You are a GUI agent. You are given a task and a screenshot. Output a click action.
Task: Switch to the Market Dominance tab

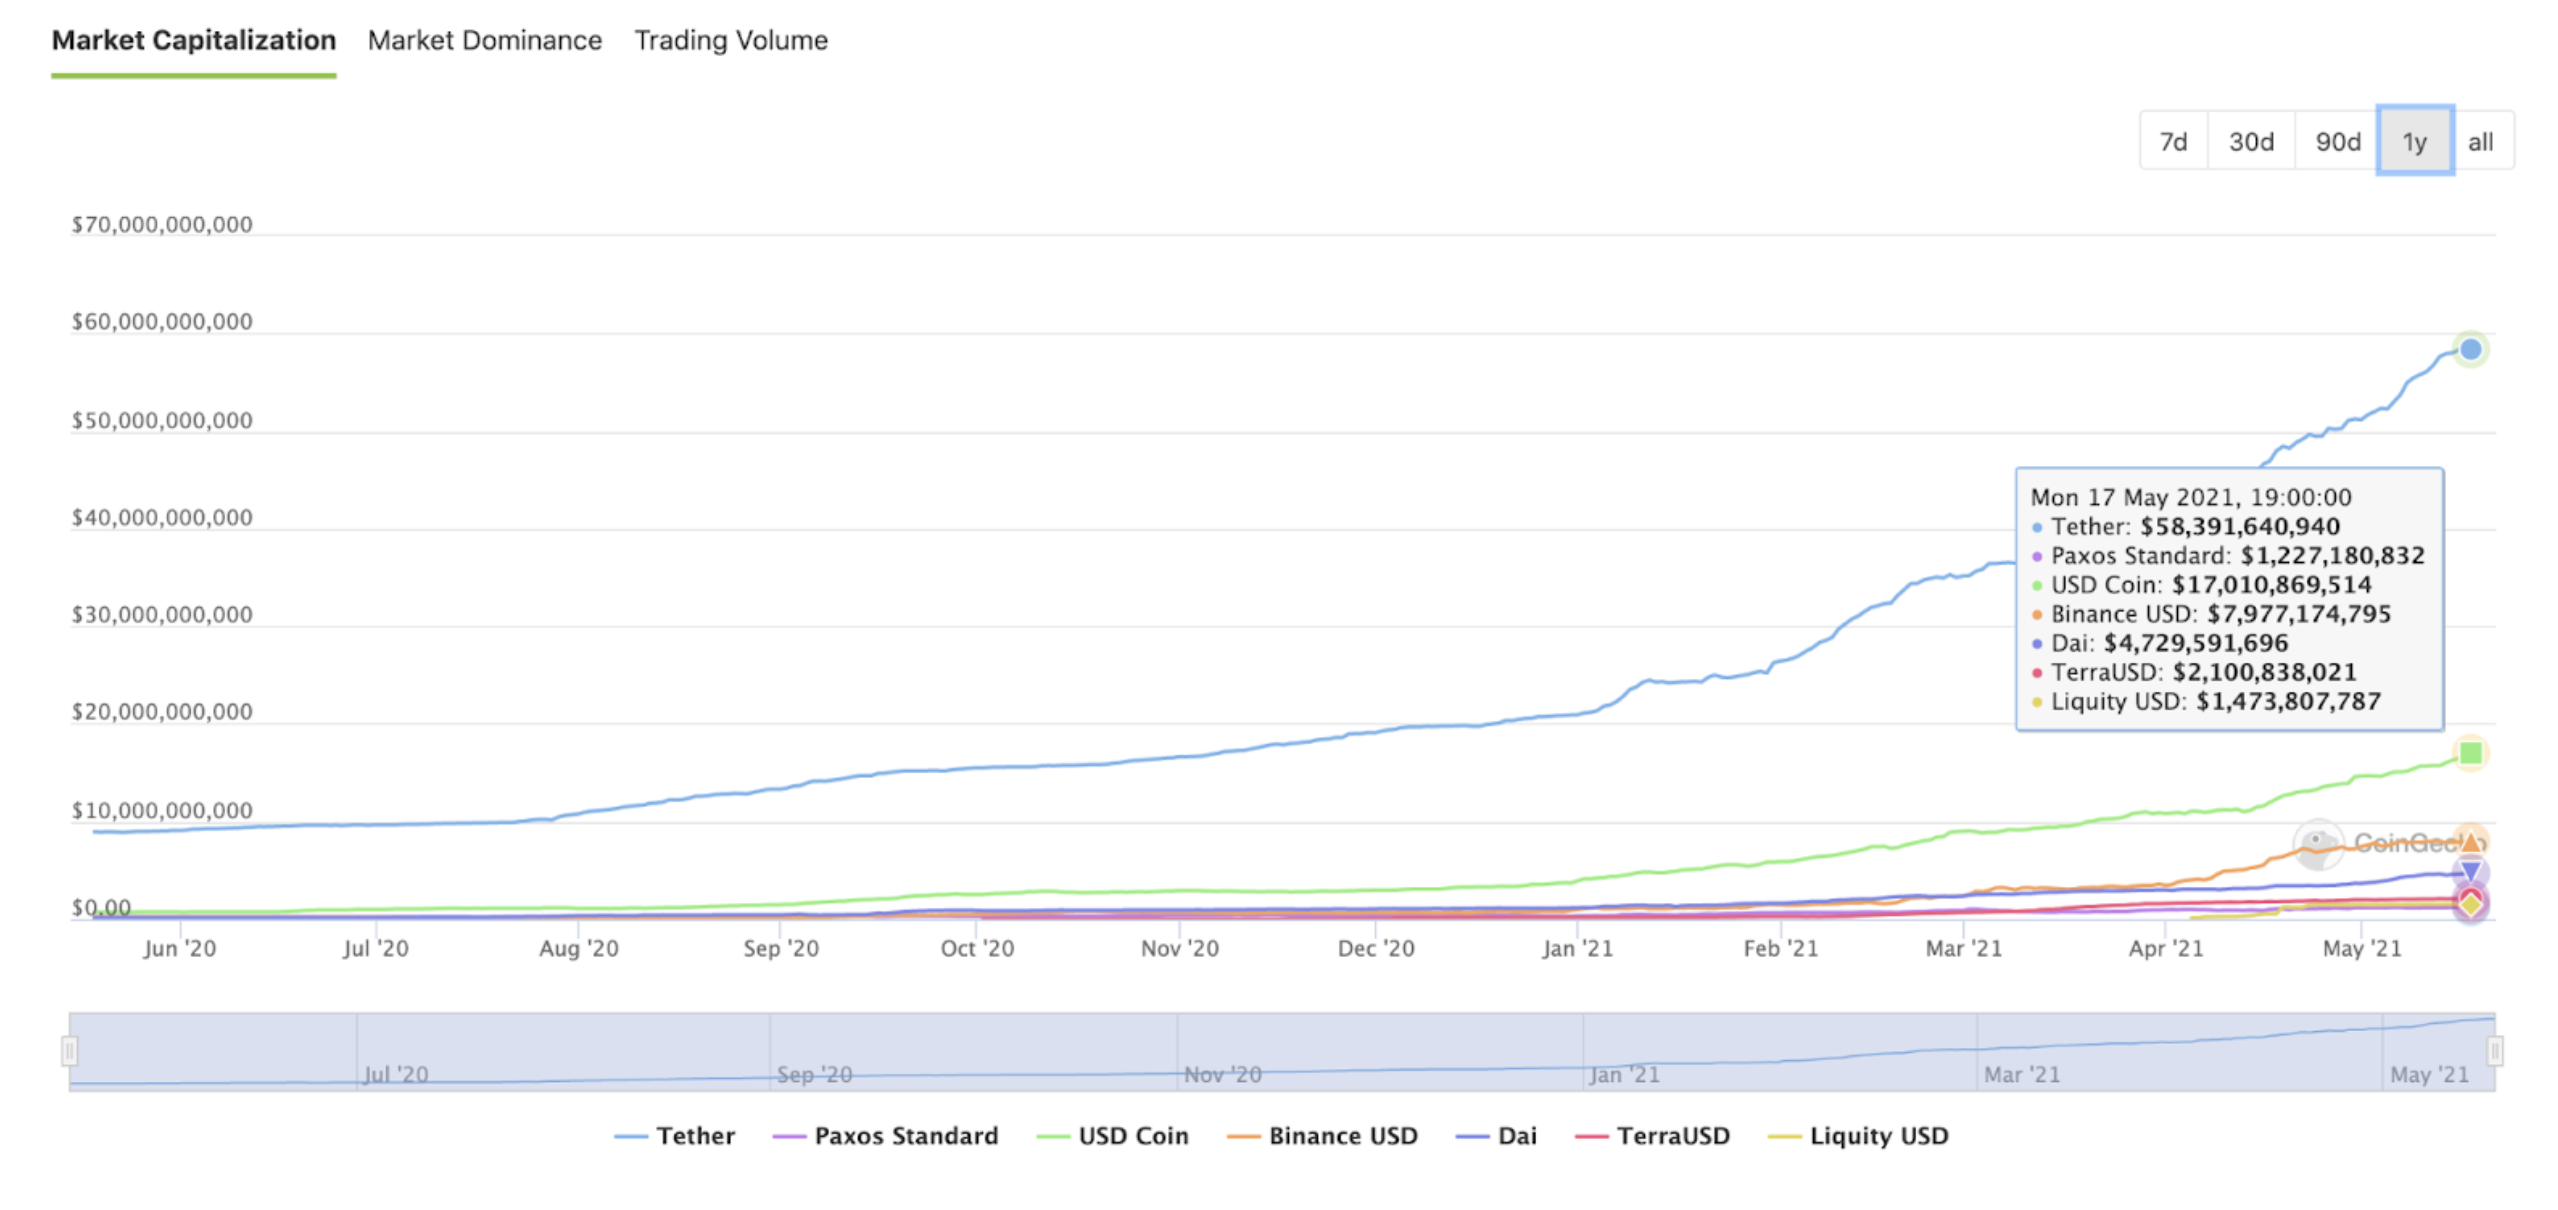click(485, 40)
